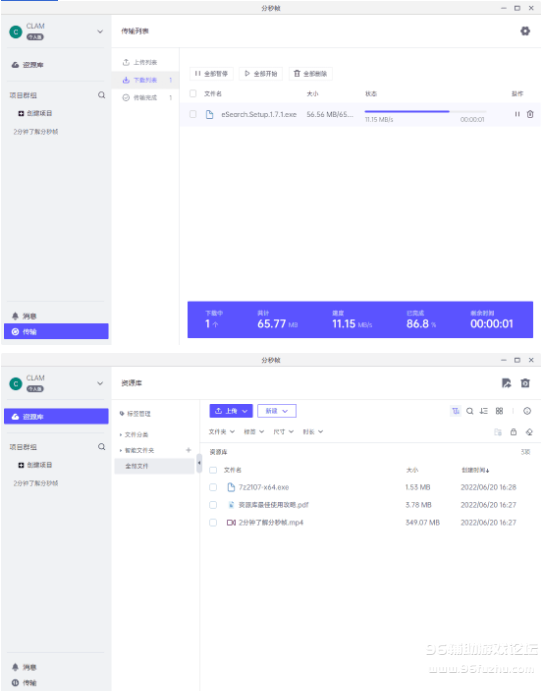Viewport: 547px width, 691px height.
Task: Open the transfer settings gear icon
Action: [525, 31]
